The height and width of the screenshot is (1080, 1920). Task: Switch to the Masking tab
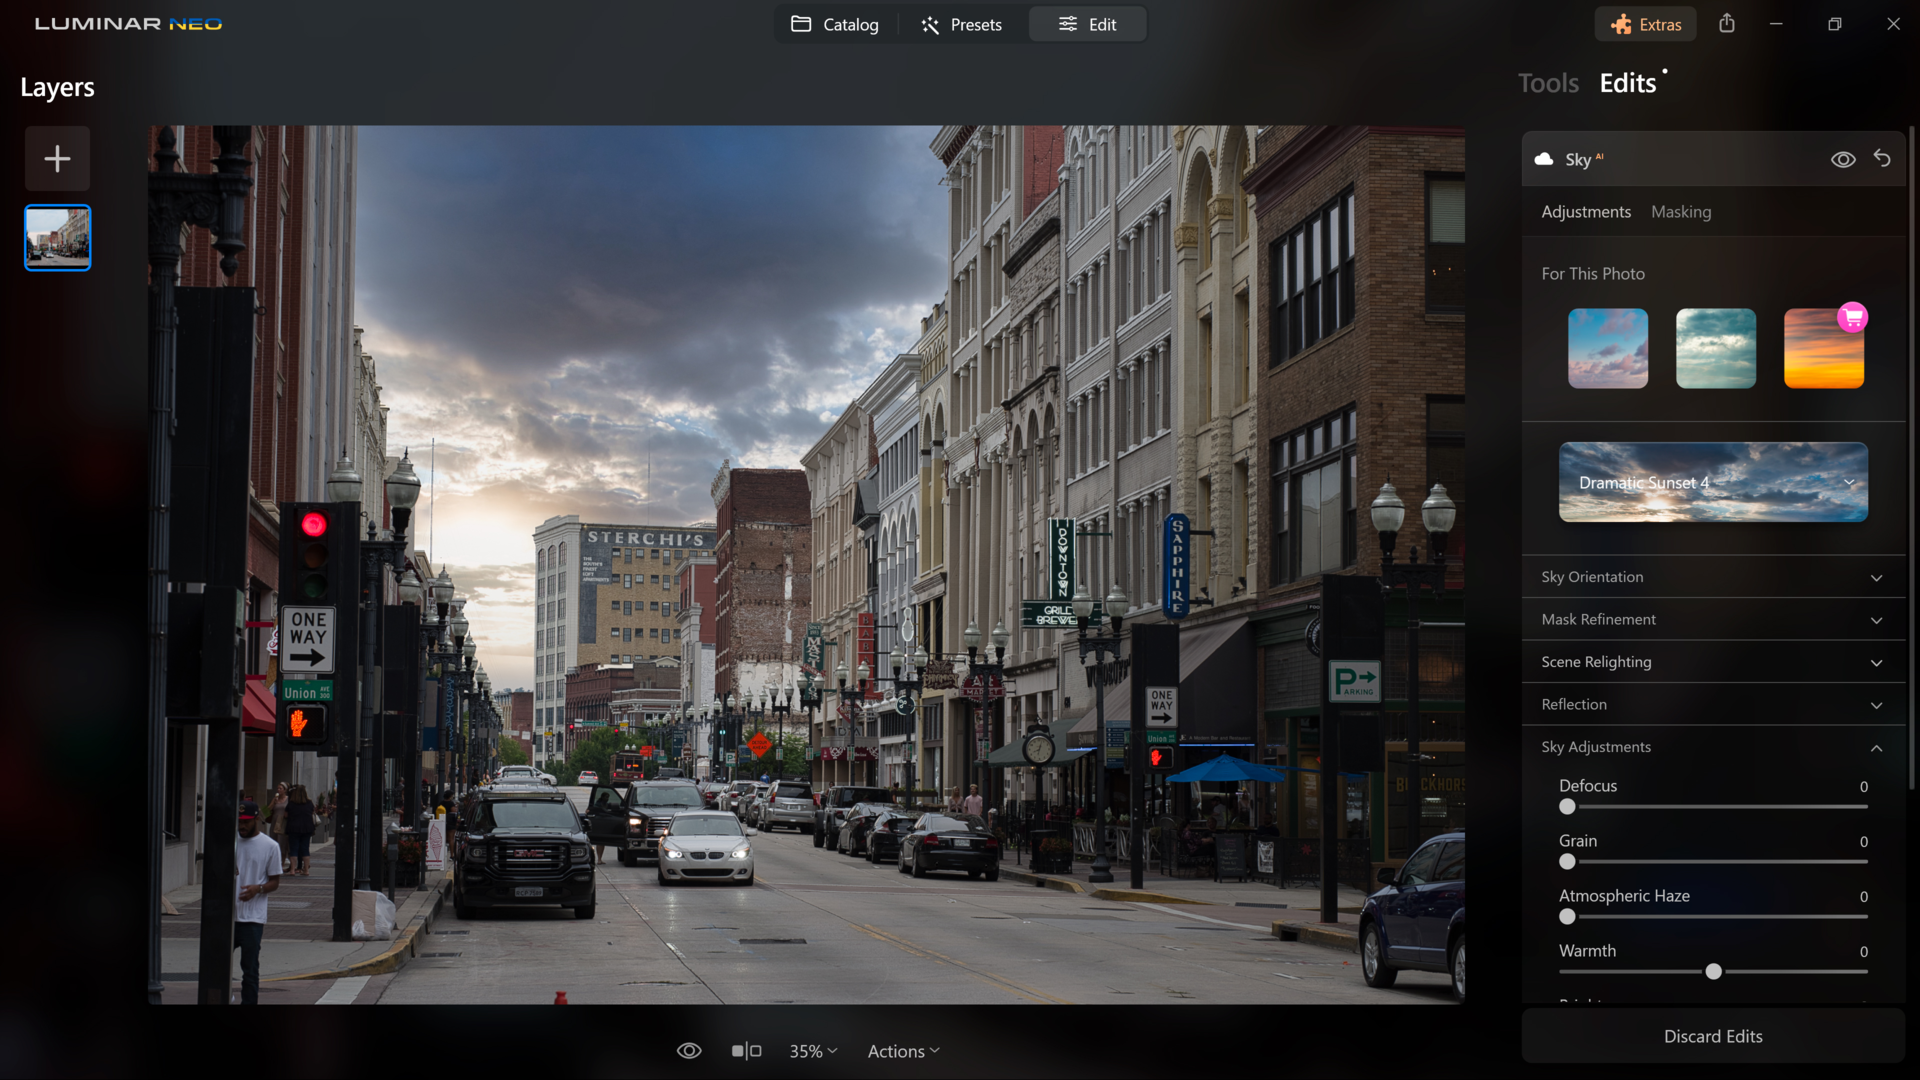tap(1681, 211)
